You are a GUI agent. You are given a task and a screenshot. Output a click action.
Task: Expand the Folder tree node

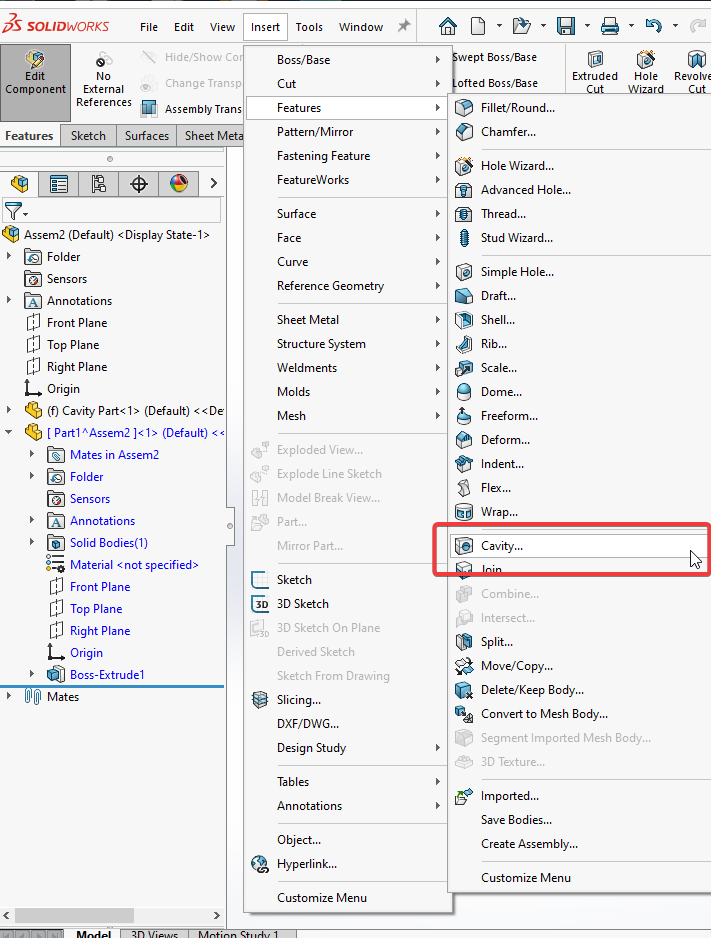tap(8, 256)
